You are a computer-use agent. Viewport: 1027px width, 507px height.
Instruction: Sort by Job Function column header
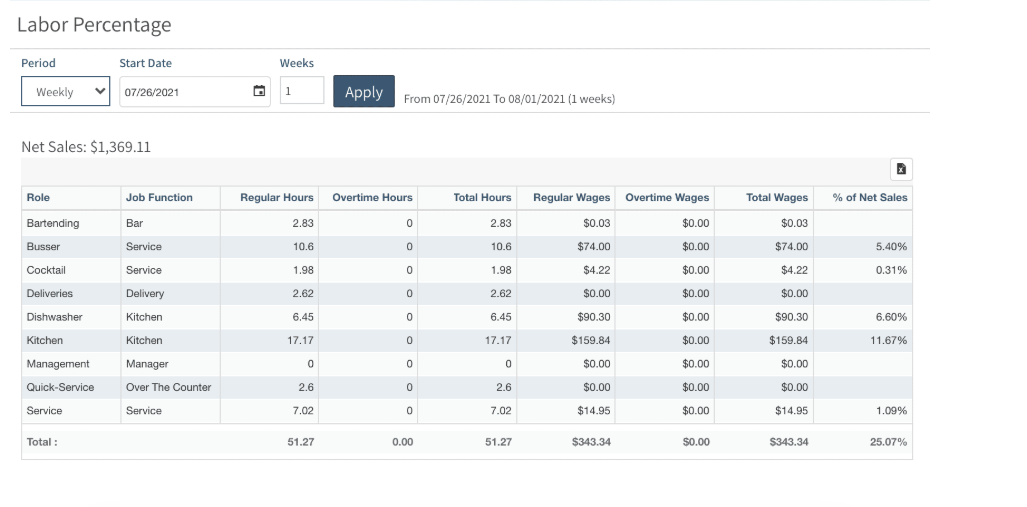point(159,198)
